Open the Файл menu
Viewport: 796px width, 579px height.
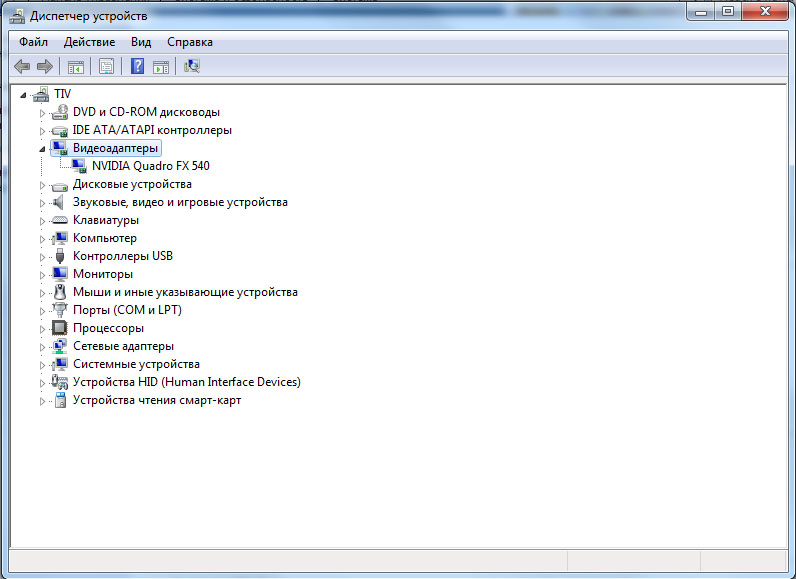click(34, 42)
